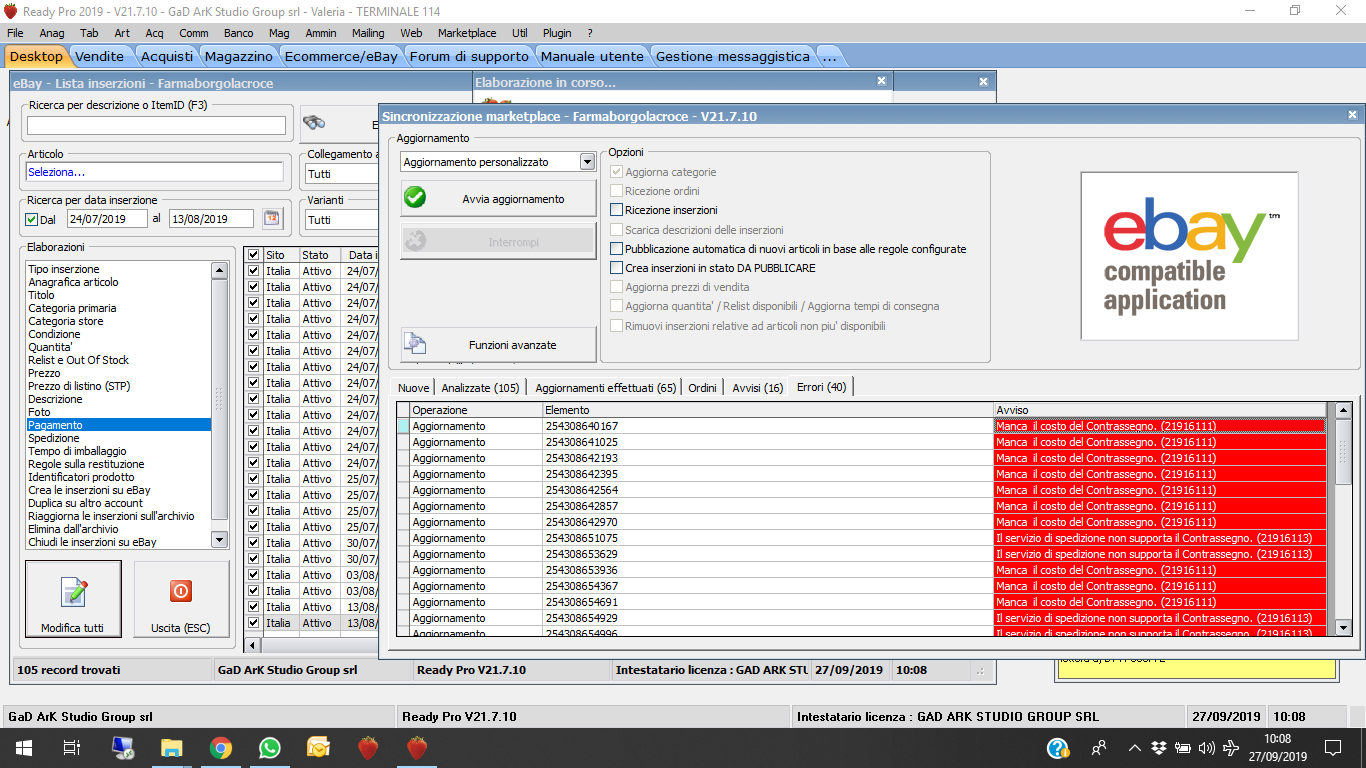Check Crea inserzioni in stato DA PUBBLICARE
The image size is (1366, 768).
click(617, 268)
